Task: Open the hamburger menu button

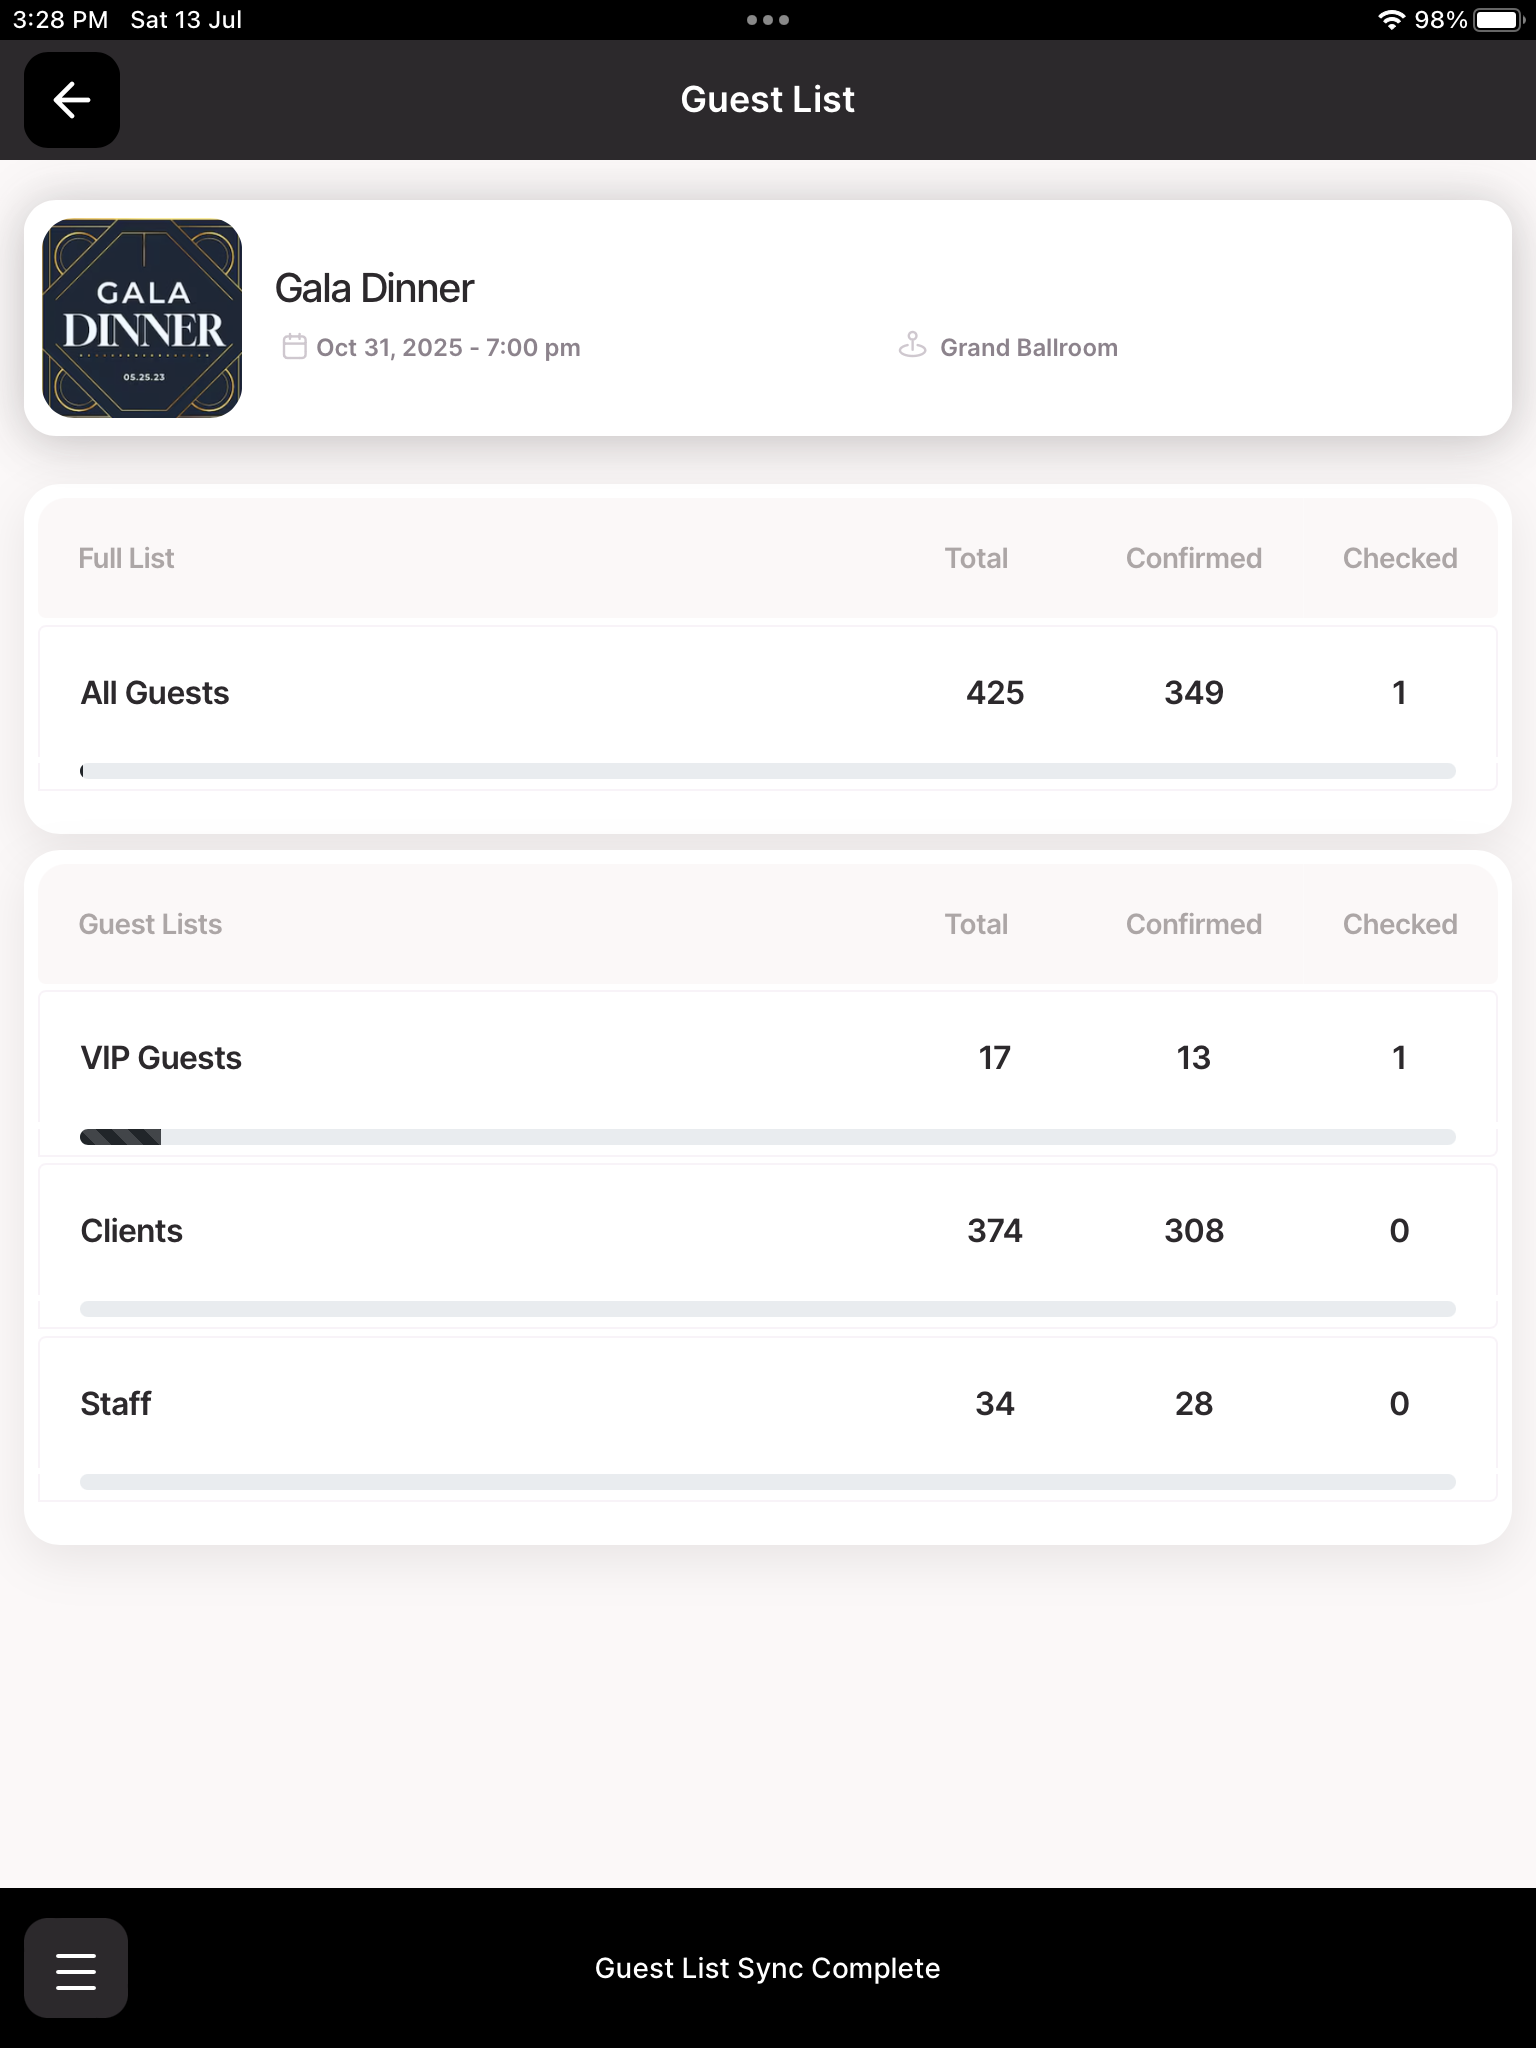Action: [x=76, y=1968]
